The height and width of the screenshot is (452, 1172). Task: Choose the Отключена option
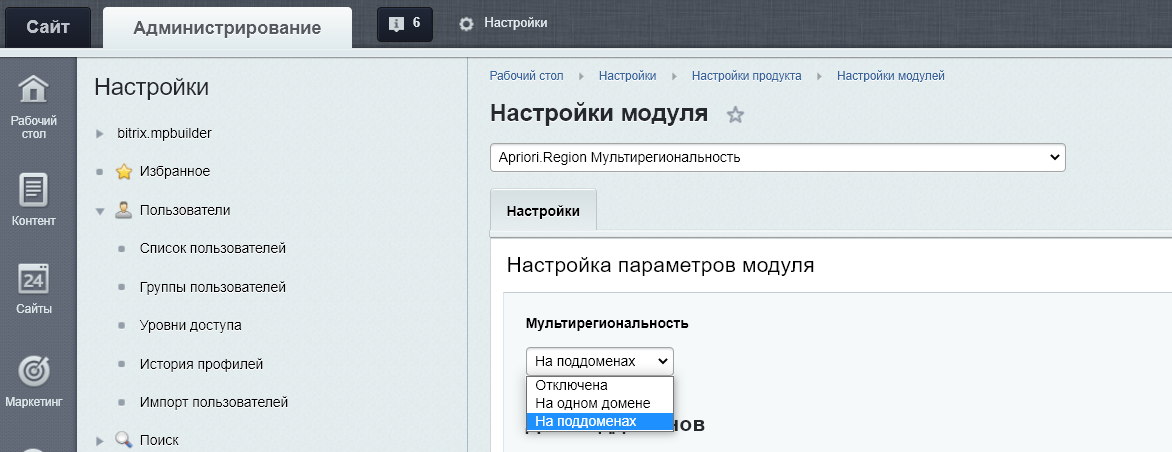pos(600,386)
